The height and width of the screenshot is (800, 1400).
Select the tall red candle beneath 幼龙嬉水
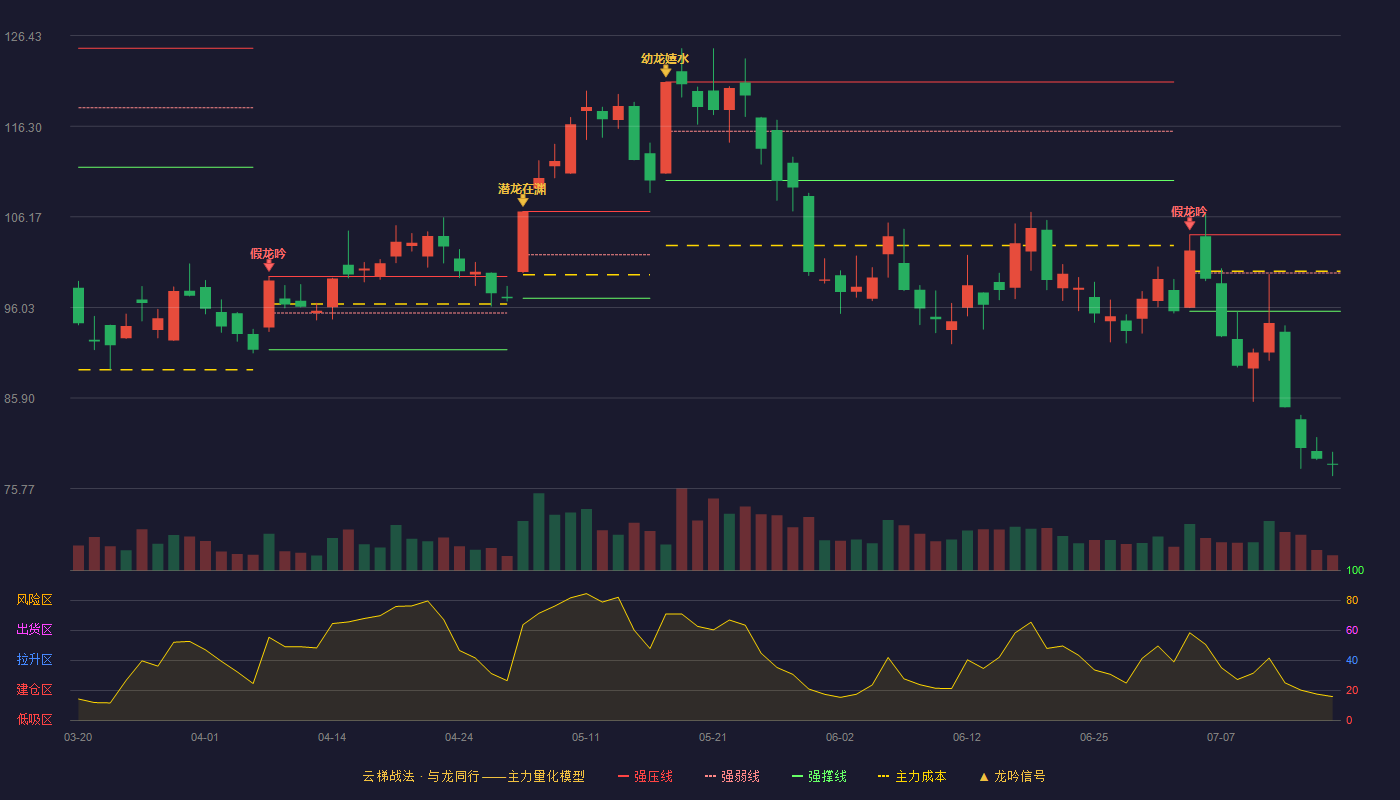point(666,127)
